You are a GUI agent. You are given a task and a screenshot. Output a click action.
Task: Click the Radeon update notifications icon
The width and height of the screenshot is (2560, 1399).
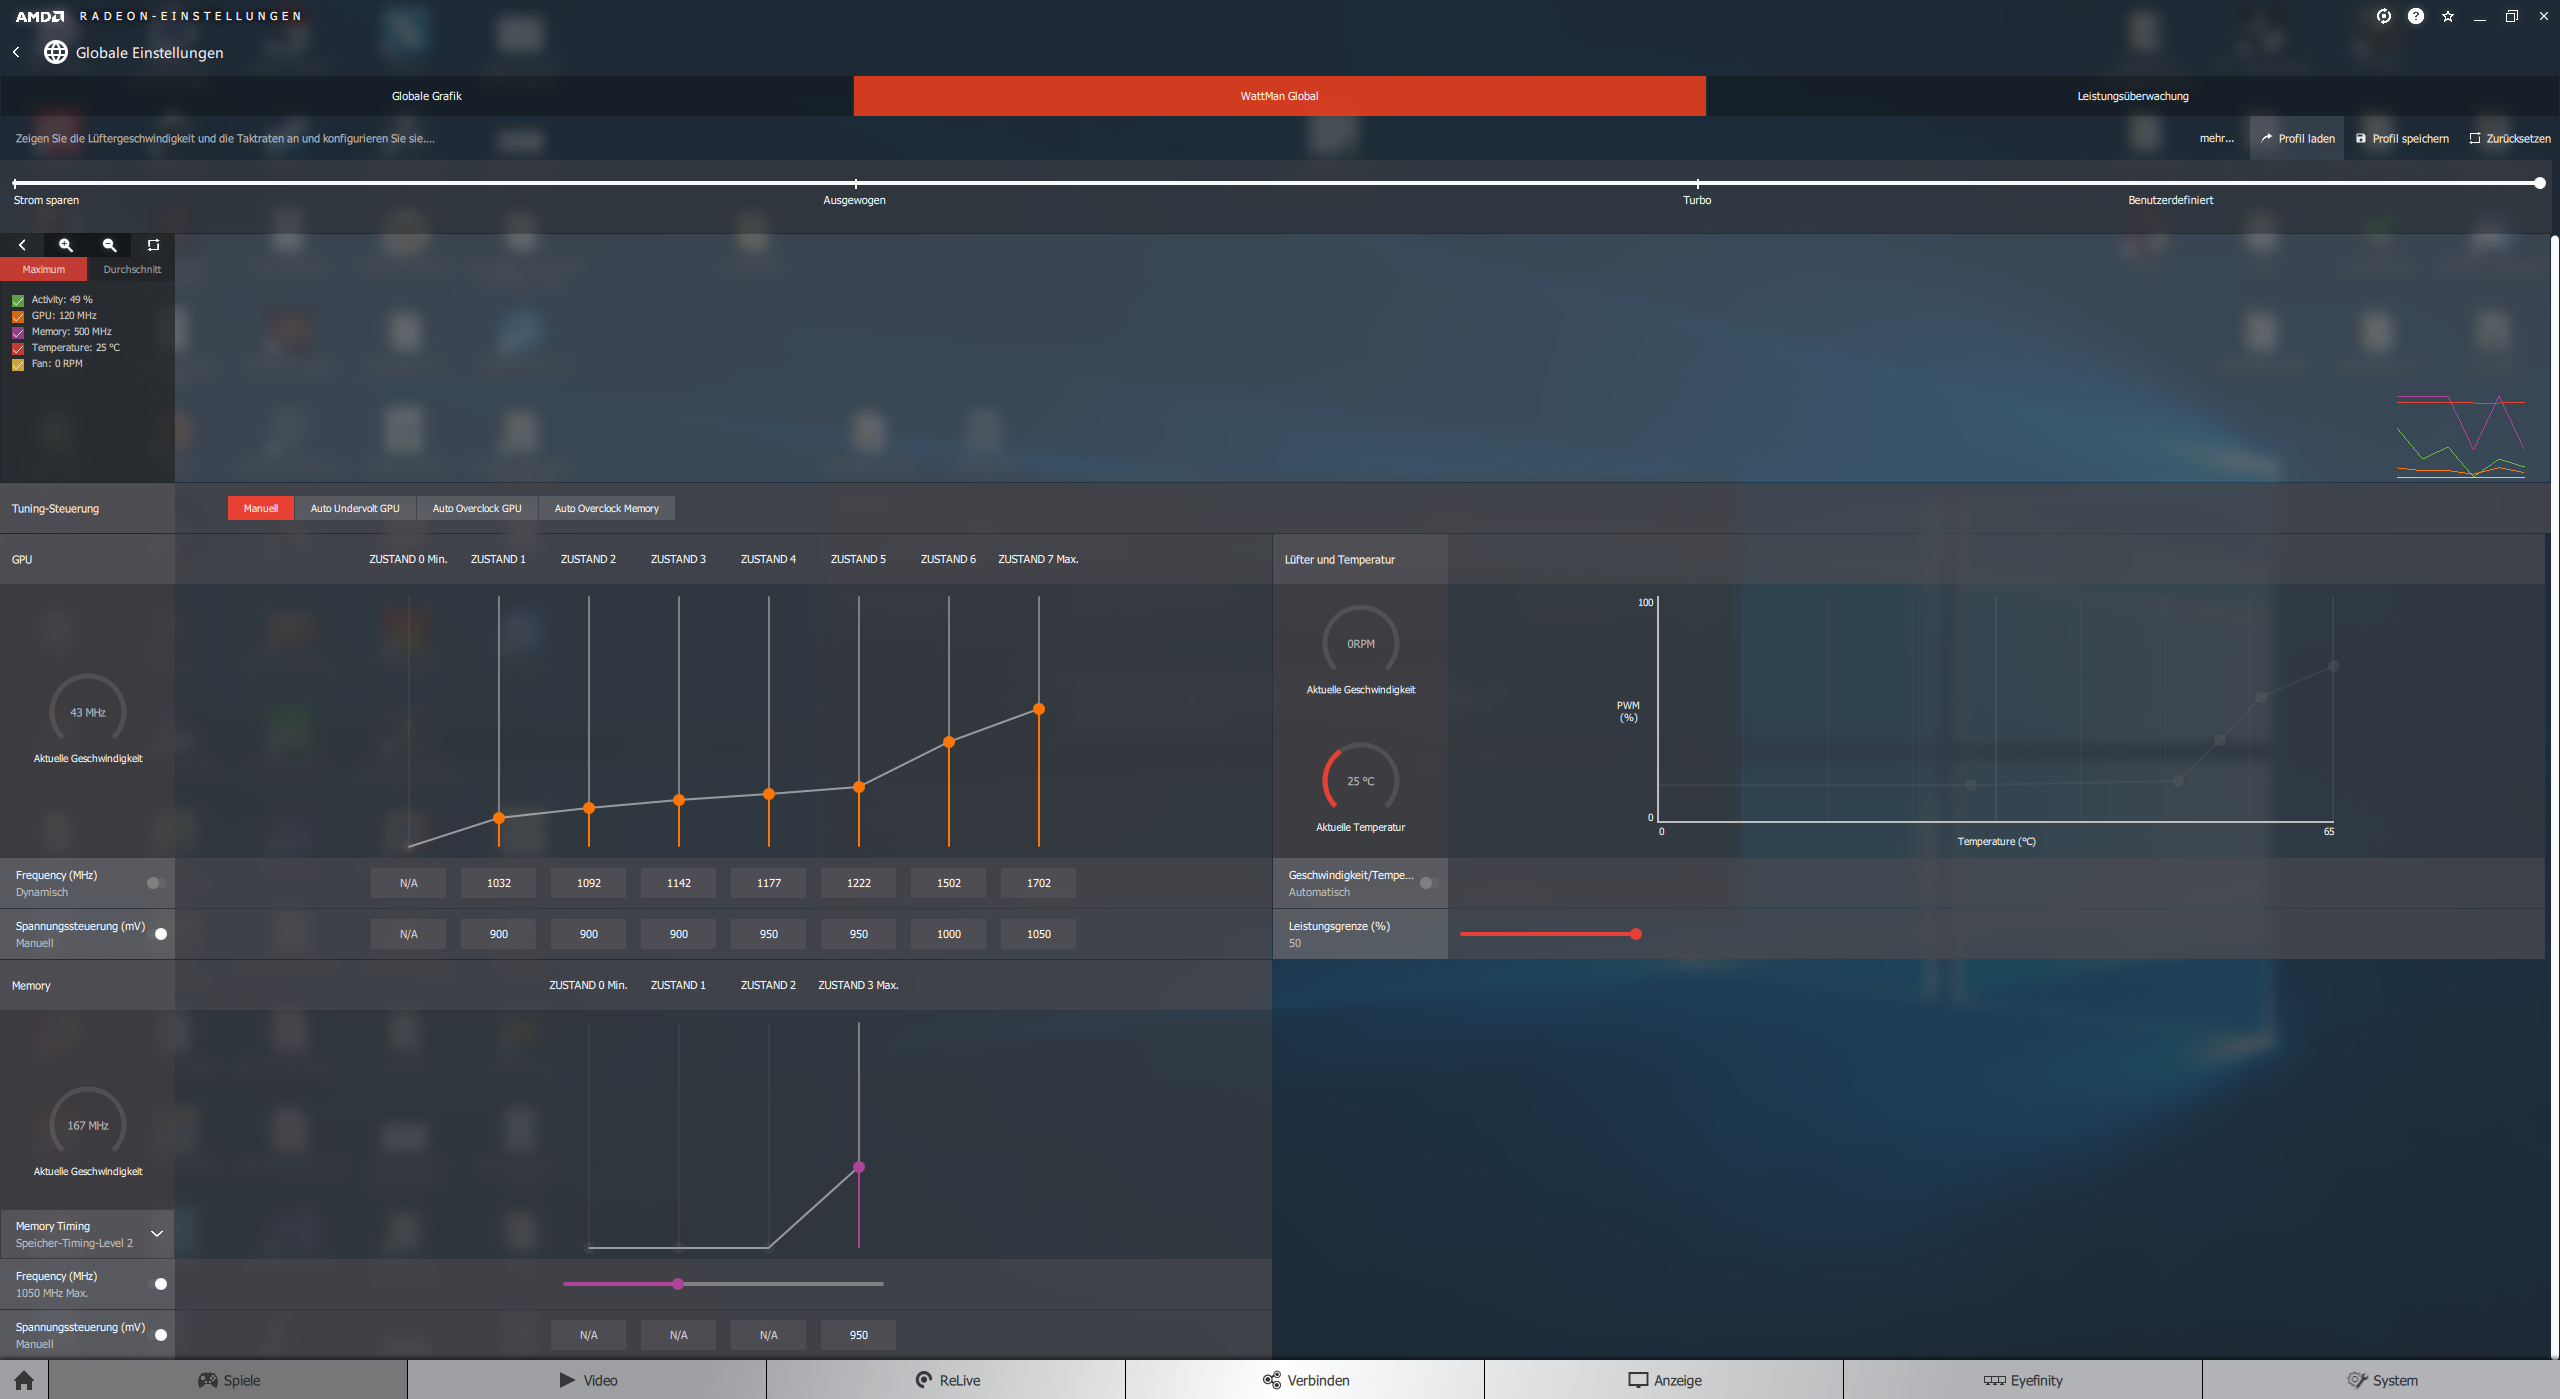tap(2384, 16)
